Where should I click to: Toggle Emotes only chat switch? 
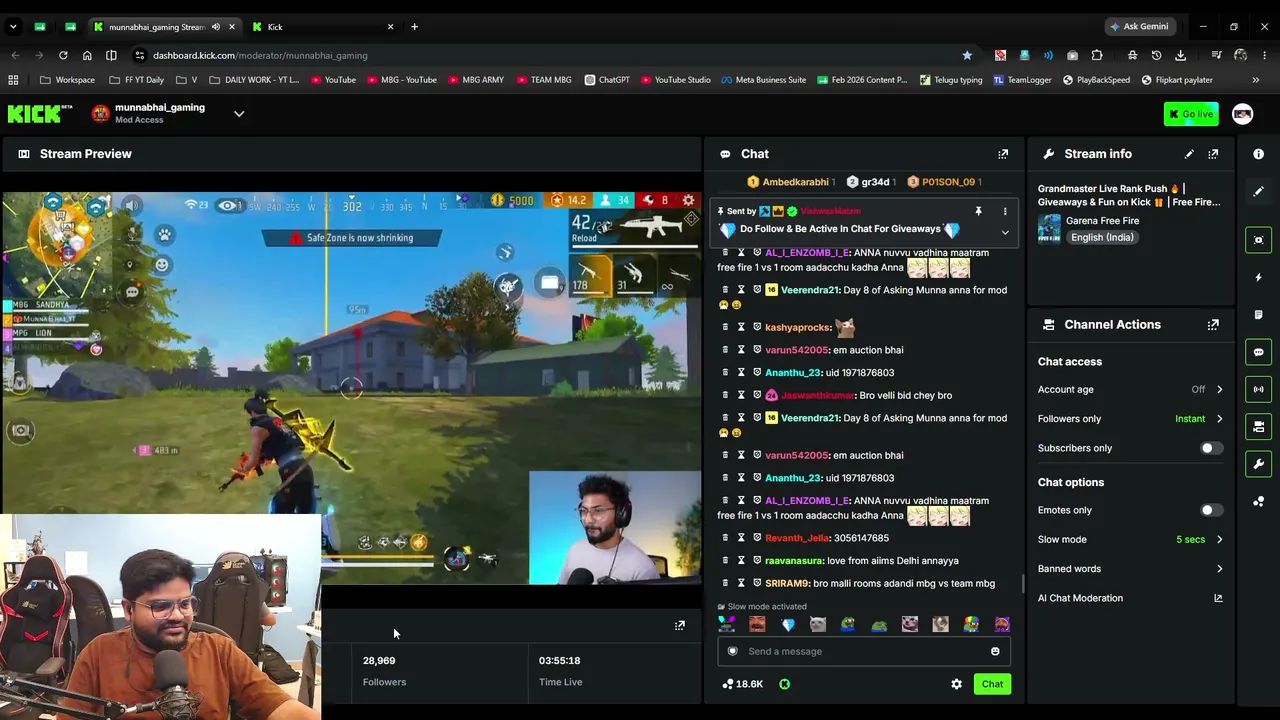click(1211, 510)
